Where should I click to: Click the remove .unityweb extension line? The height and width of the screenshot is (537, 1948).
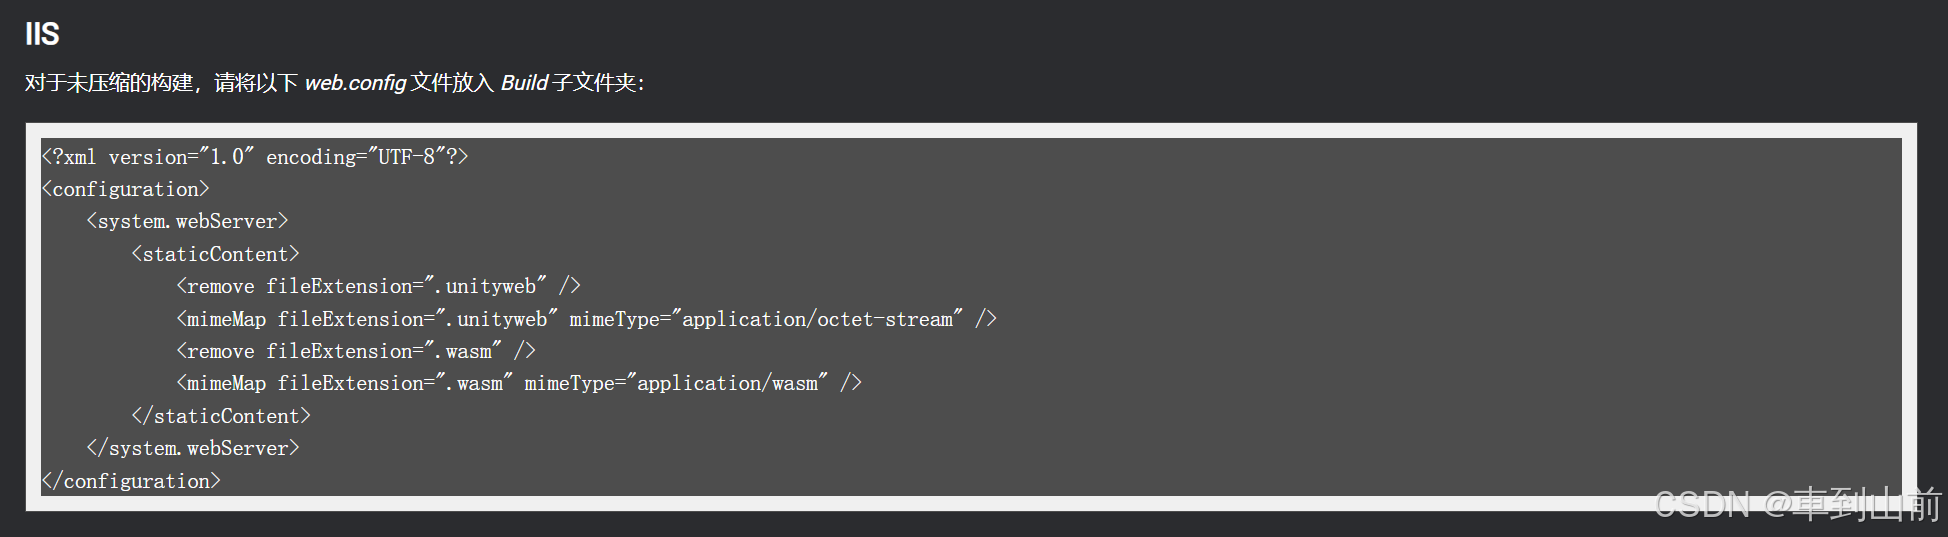click(378, 286)
